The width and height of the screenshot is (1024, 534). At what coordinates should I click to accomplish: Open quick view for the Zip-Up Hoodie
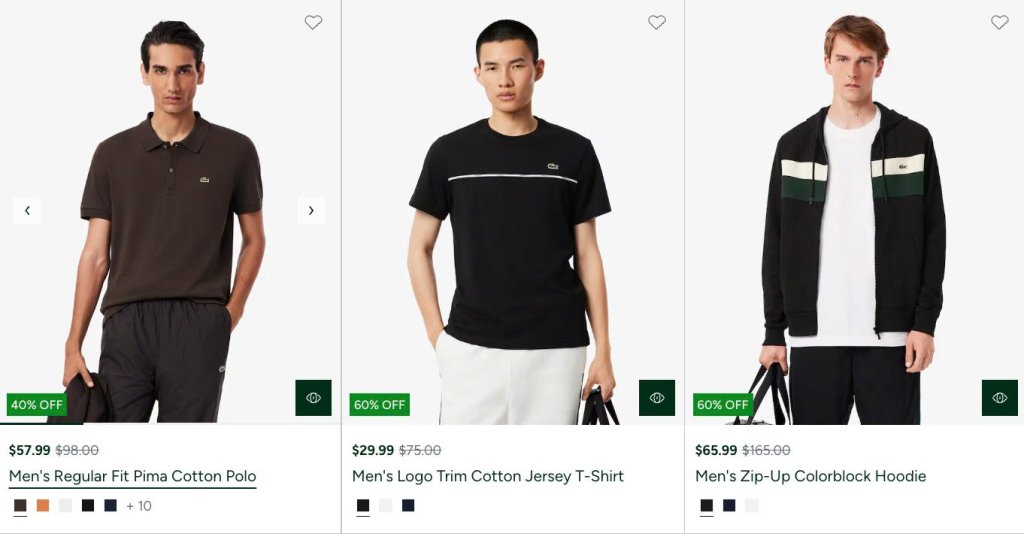[x=1000, y=398]
